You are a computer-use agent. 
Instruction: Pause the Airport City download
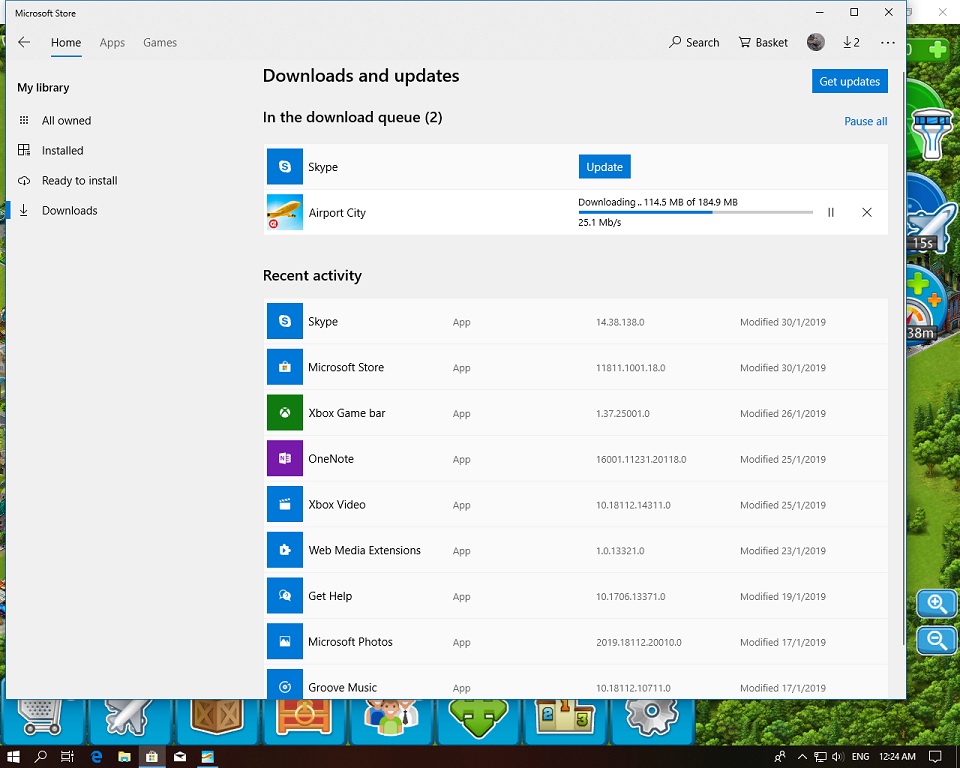(831, 213)
